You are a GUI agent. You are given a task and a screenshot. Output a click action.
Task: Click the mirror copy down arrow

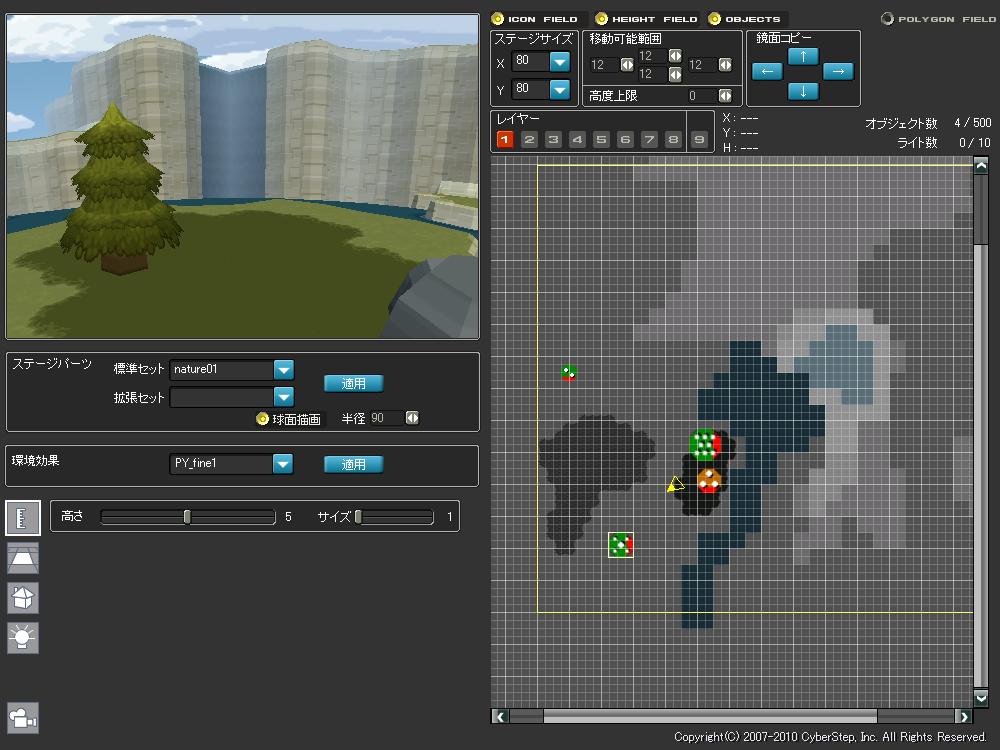803,91
